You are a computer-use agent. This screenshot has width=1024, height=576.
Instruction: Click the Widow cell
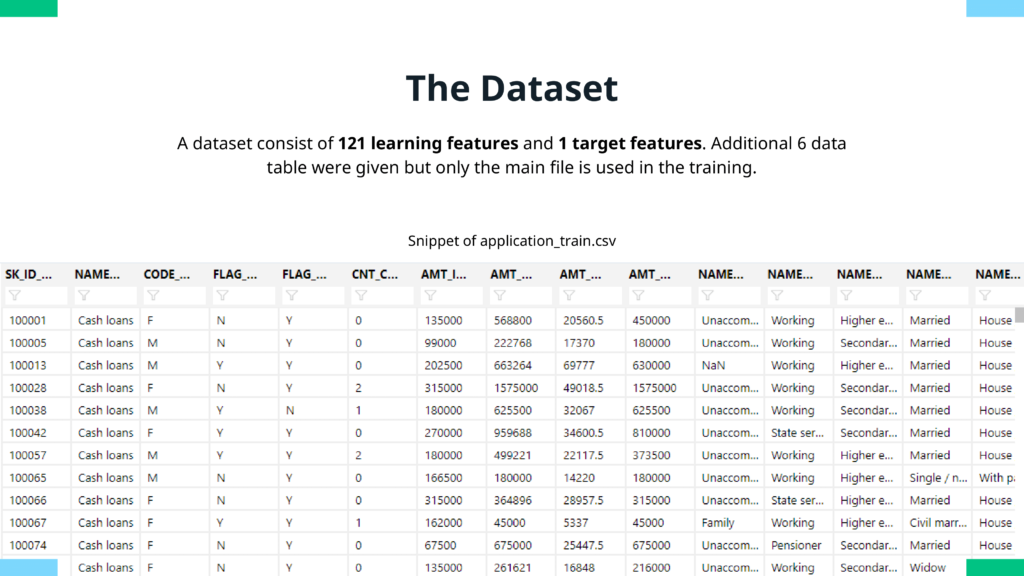tap(926, 568)
